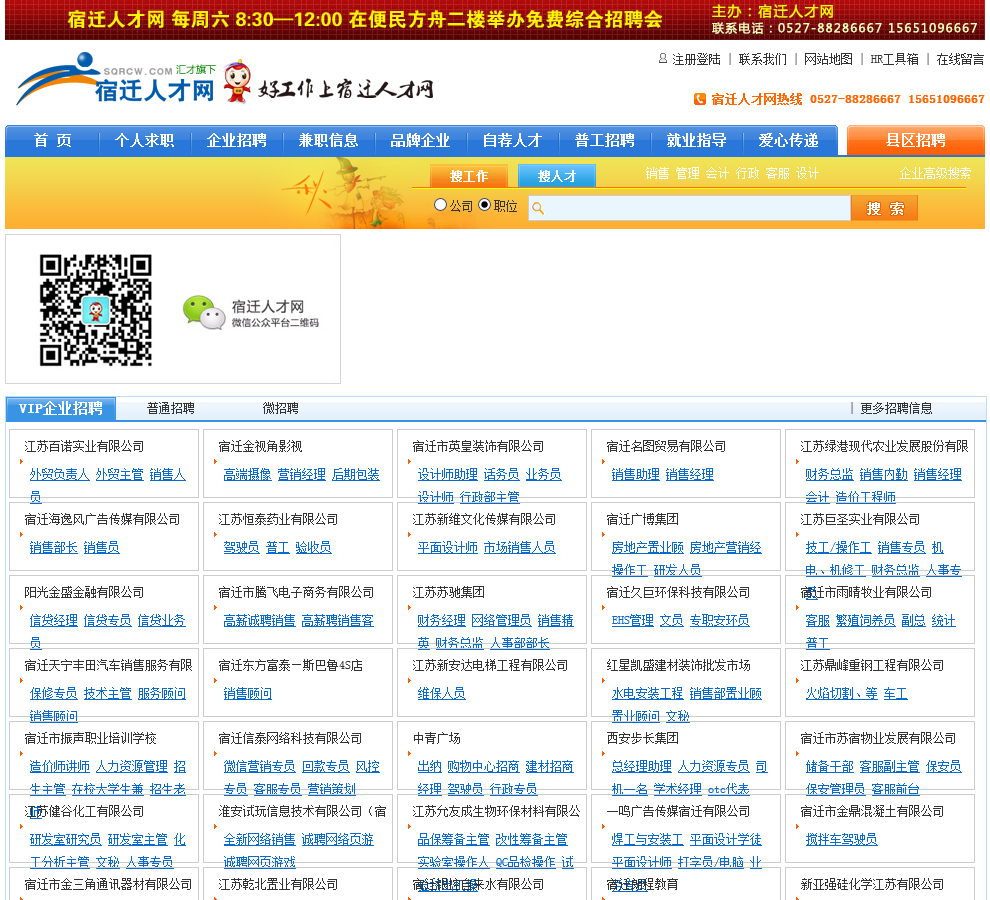Focus the keyword search input field
Screen dimensions: 990x900
[x=689, y=208]
